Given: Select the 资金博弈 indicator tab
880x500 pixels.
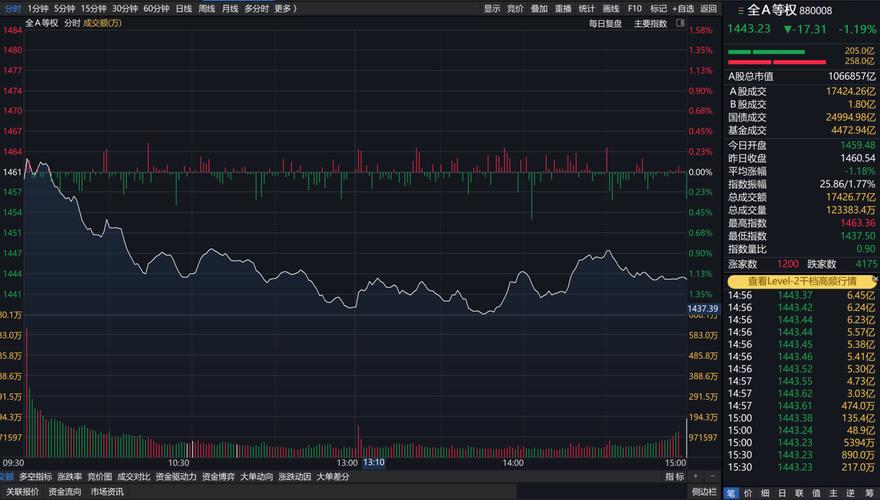Looking at the screenshot, I should coord(218,476).
